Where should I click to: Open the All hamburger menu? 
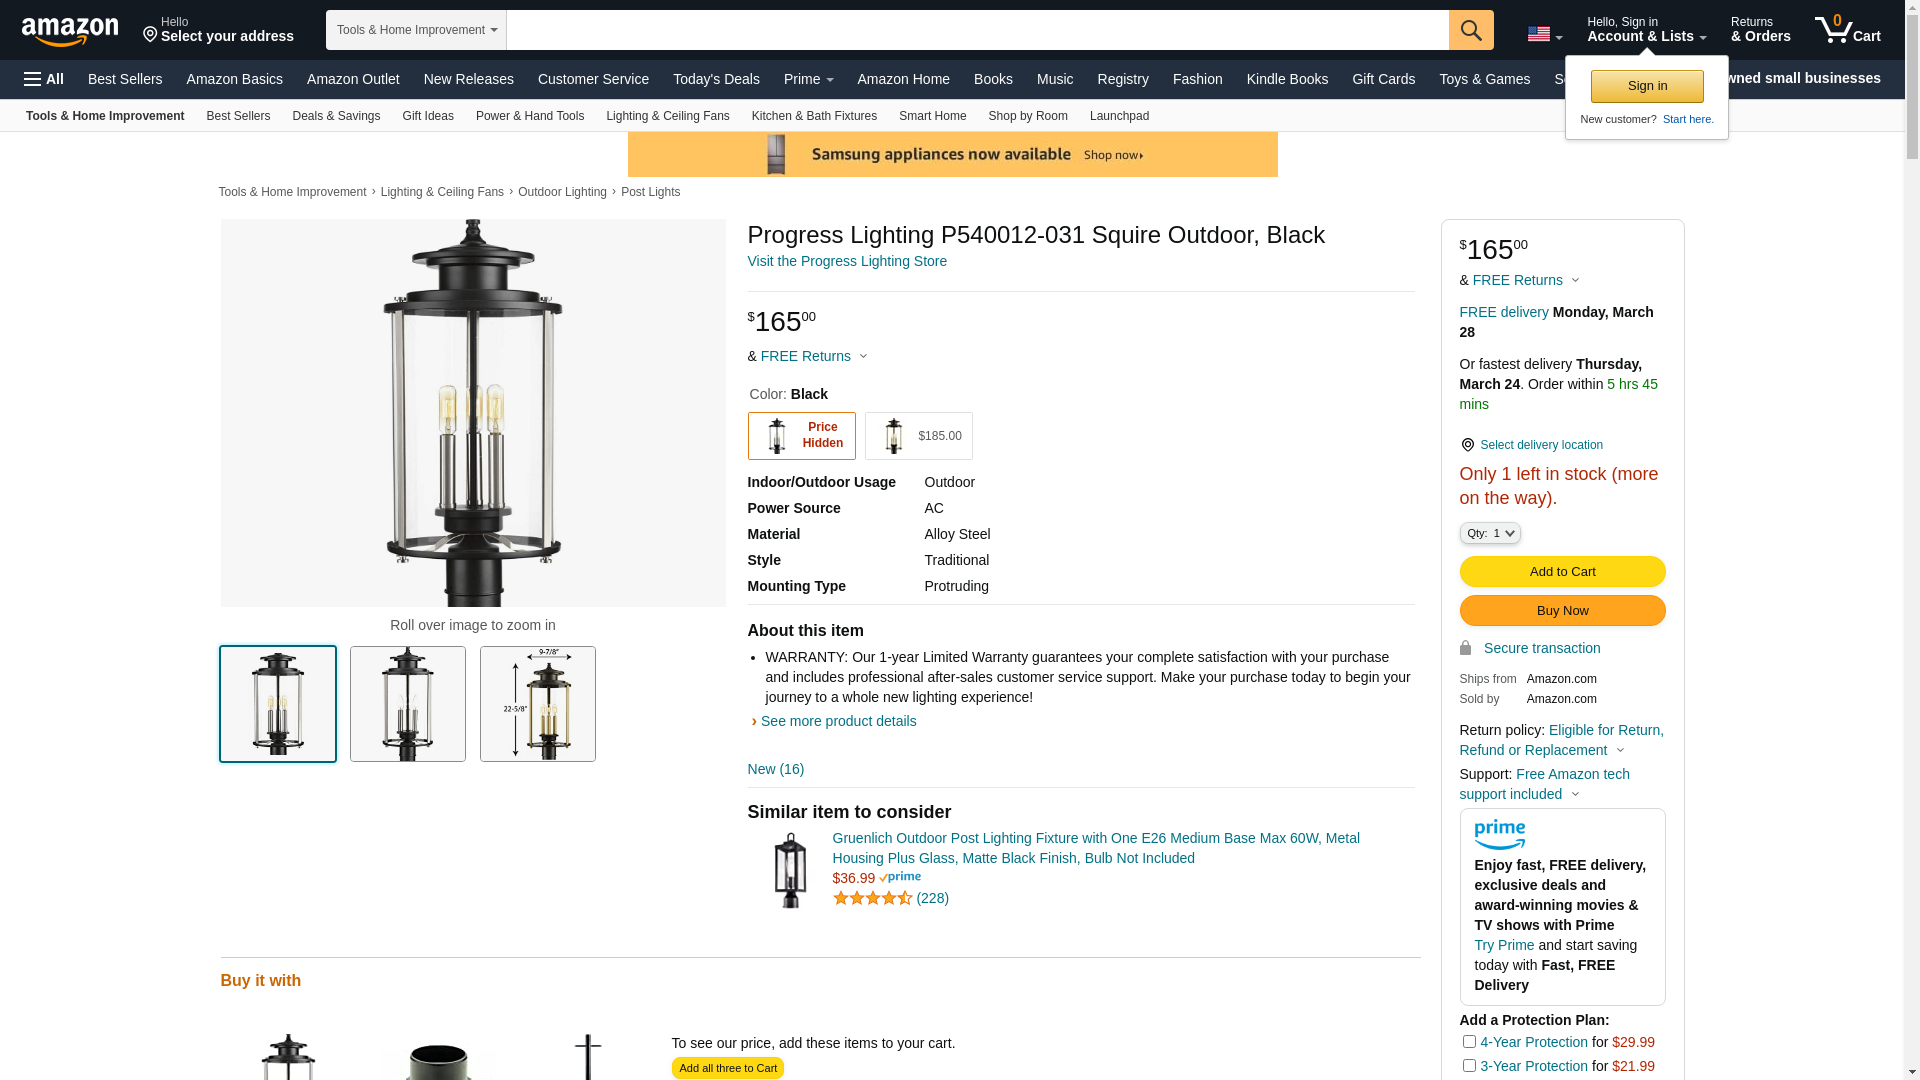(44, 79)
